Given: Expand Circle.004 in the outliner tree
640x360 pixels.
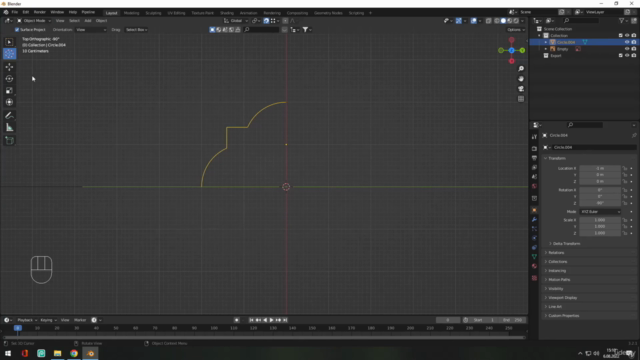Looking at the screenshot, I should pos(546,42).
